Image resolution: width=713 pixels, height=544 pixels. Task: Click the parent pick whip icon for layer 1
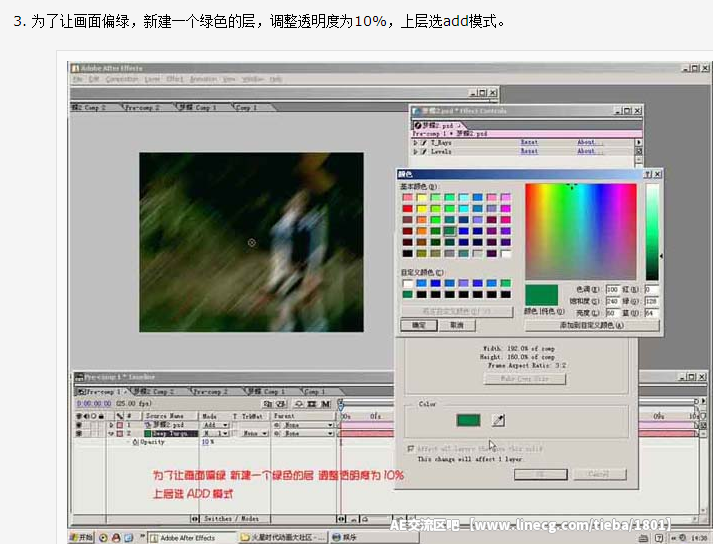(x=277, y=425)
